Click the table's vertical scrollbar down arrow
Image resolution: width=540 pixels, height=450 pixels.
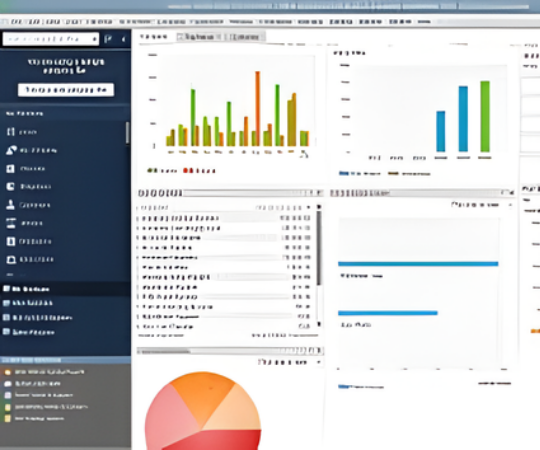click(319, 324)
